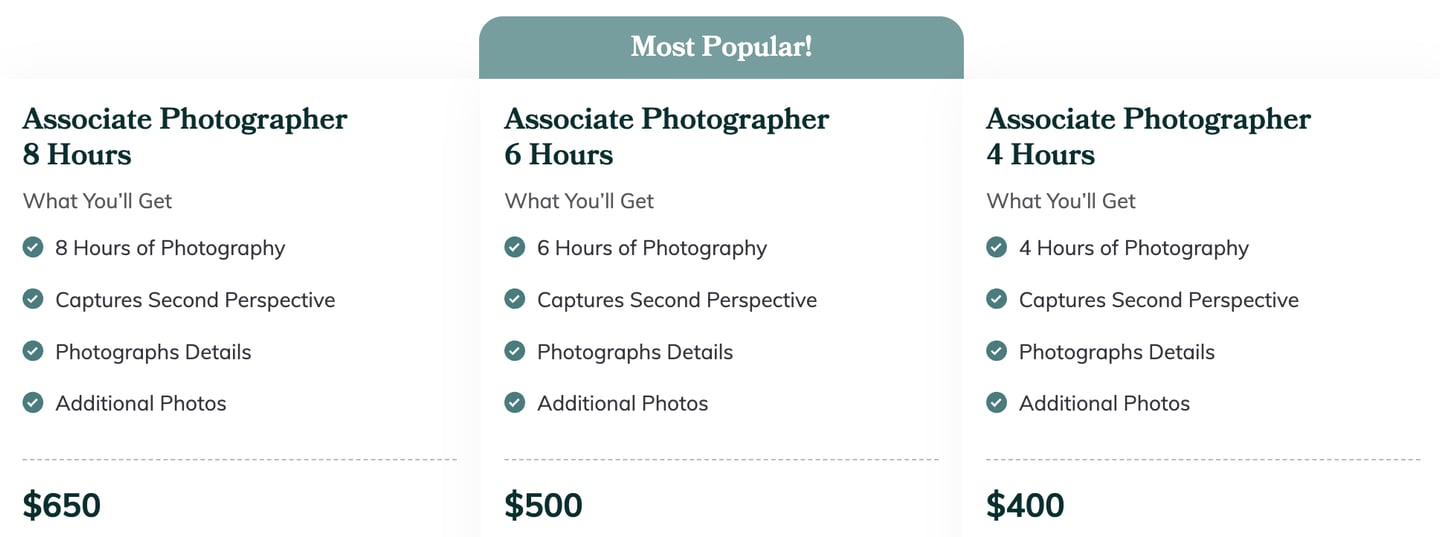This screenshot has height=537, width=1440.
Task: Click checkmark icon beside 4 Hours of Photography
Action: (996, 247)
